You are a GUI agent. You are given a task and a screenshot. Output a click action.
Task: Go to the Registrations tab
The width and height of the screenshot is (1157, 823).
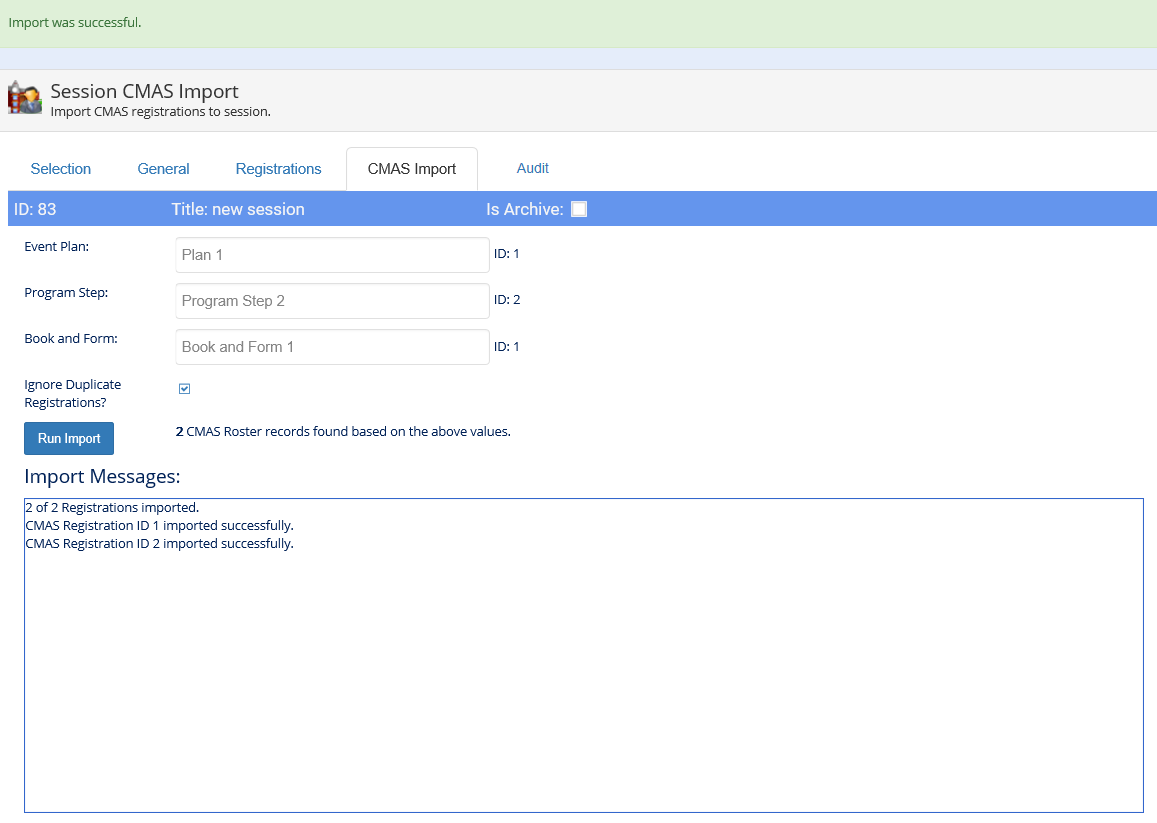click(278, 169)
